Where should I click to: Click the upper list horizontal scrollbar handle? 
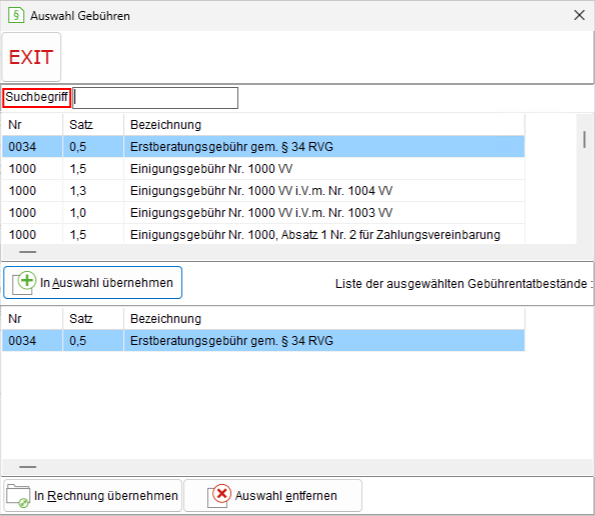pyautogui.click(x=28, y=252)
